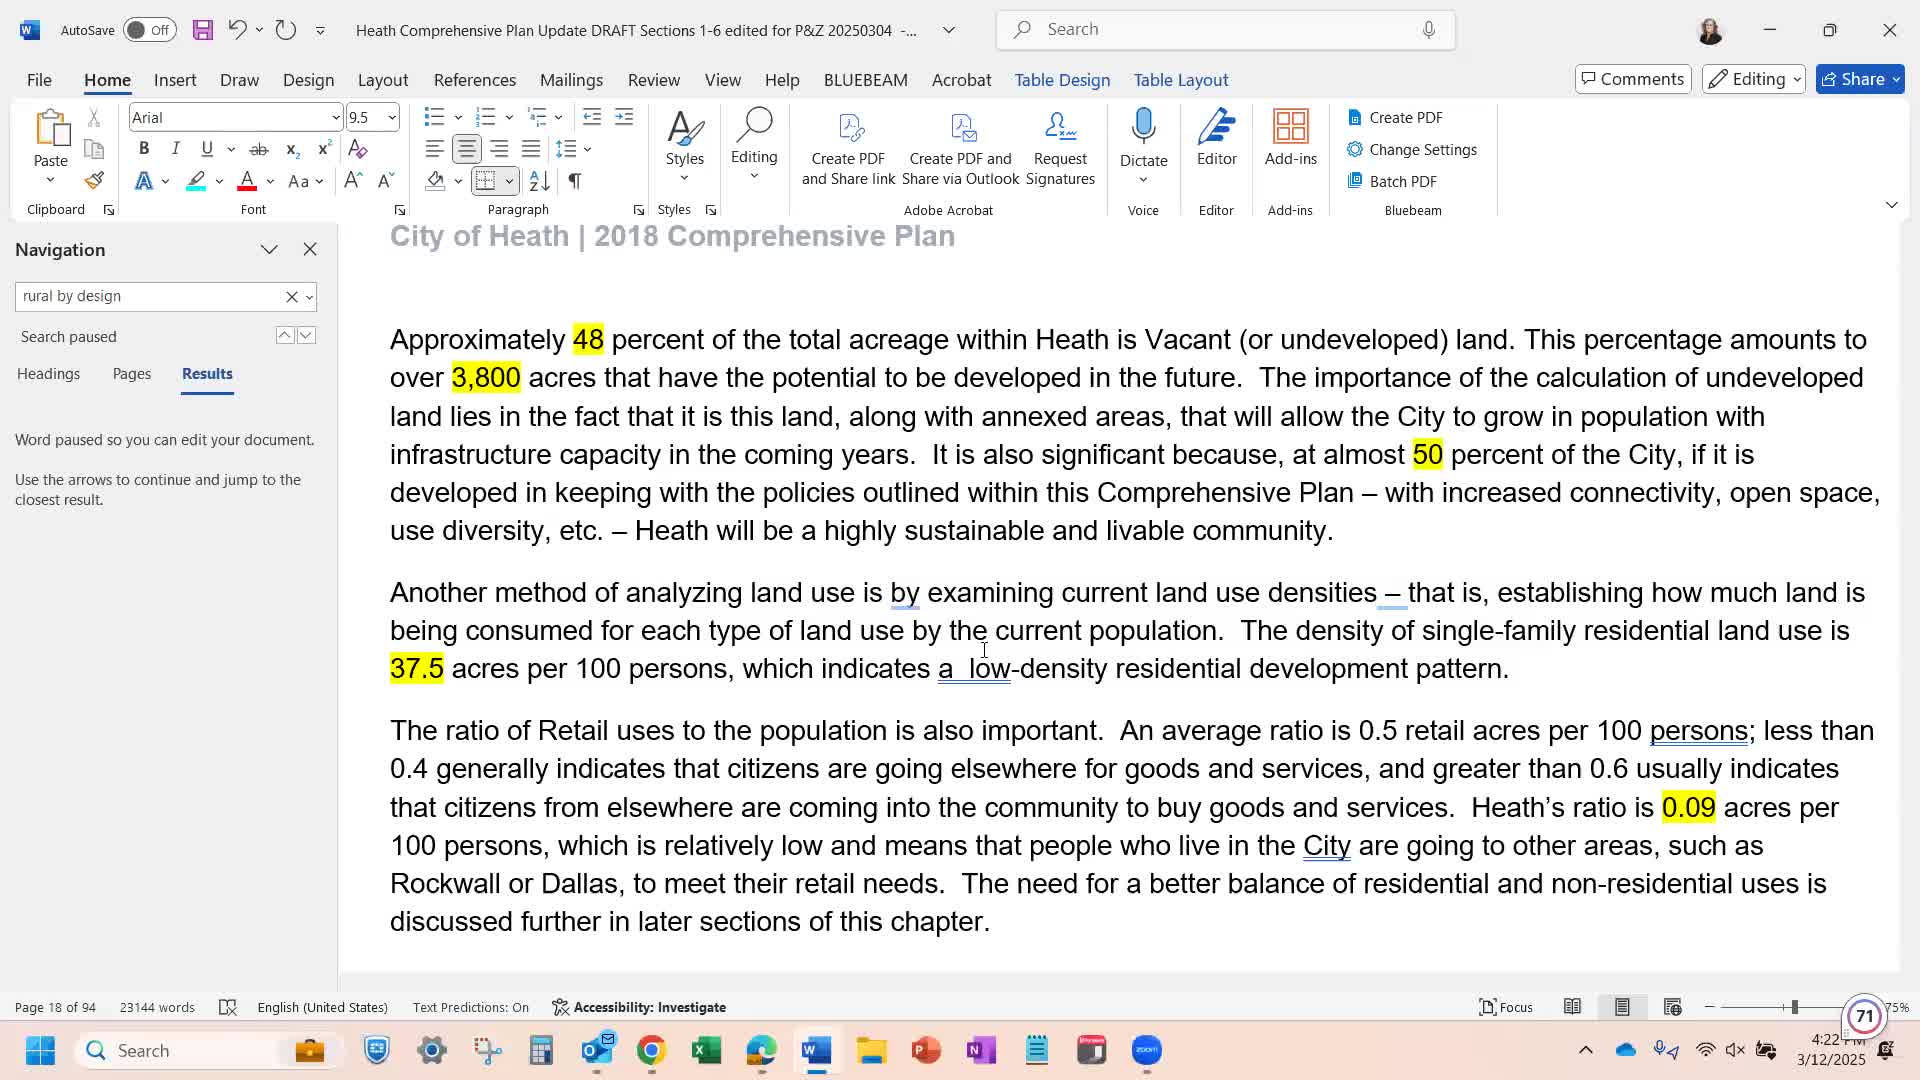The width and height of the screenshot is (1920, 1080).
Task: Open the font name dropdown
Action: [335, 118]
